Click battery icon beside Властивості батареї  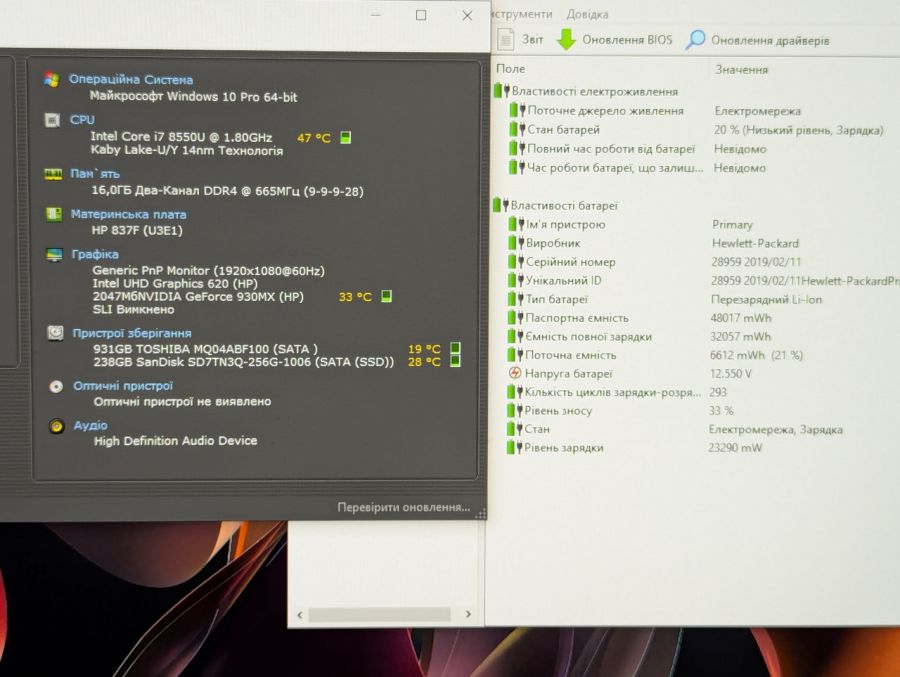pos(501,204)
